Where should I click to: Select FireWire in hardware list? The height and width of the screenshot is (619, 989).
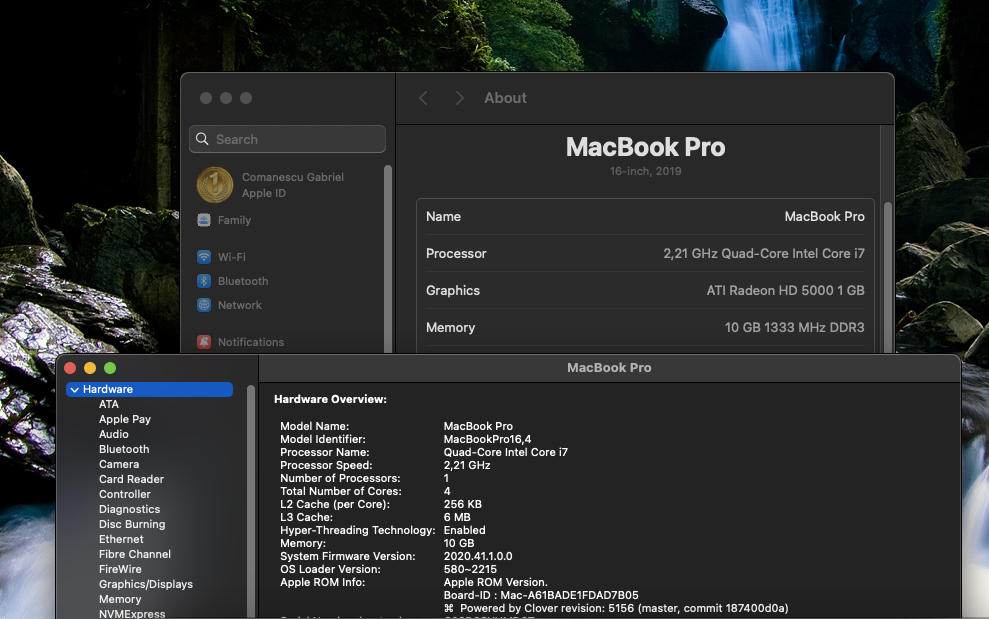[x=120, y=569]
